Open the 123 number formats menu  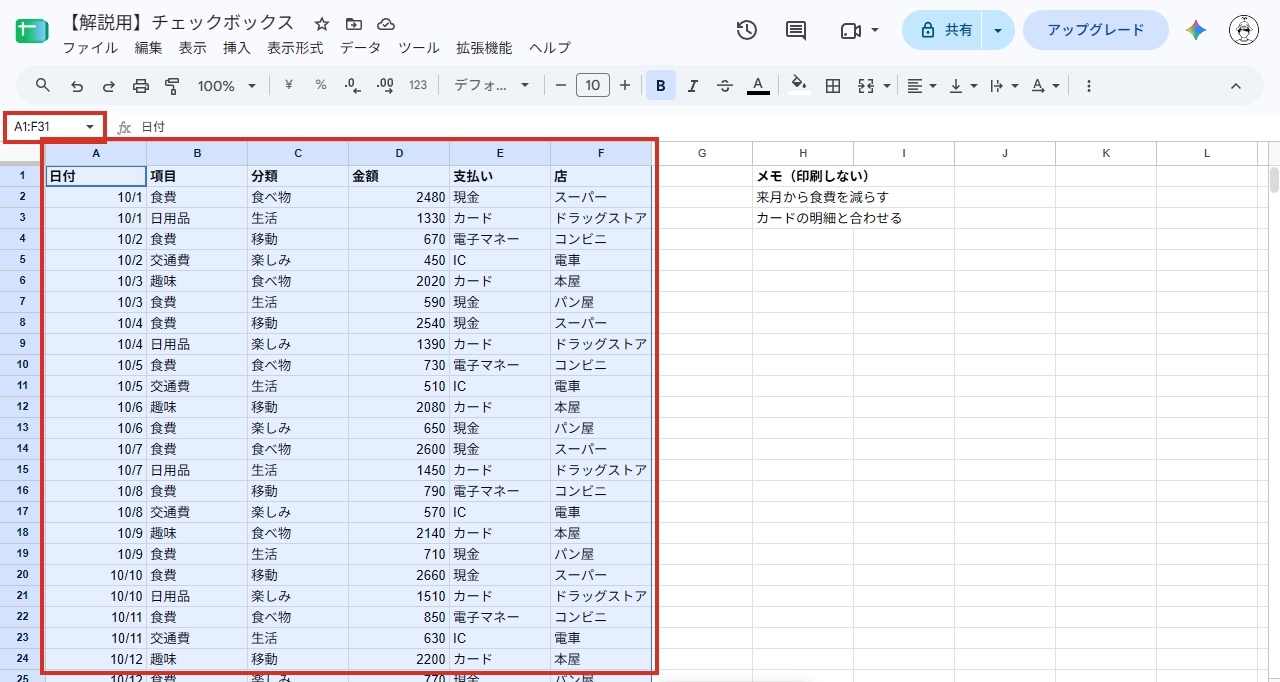(418, 86)
